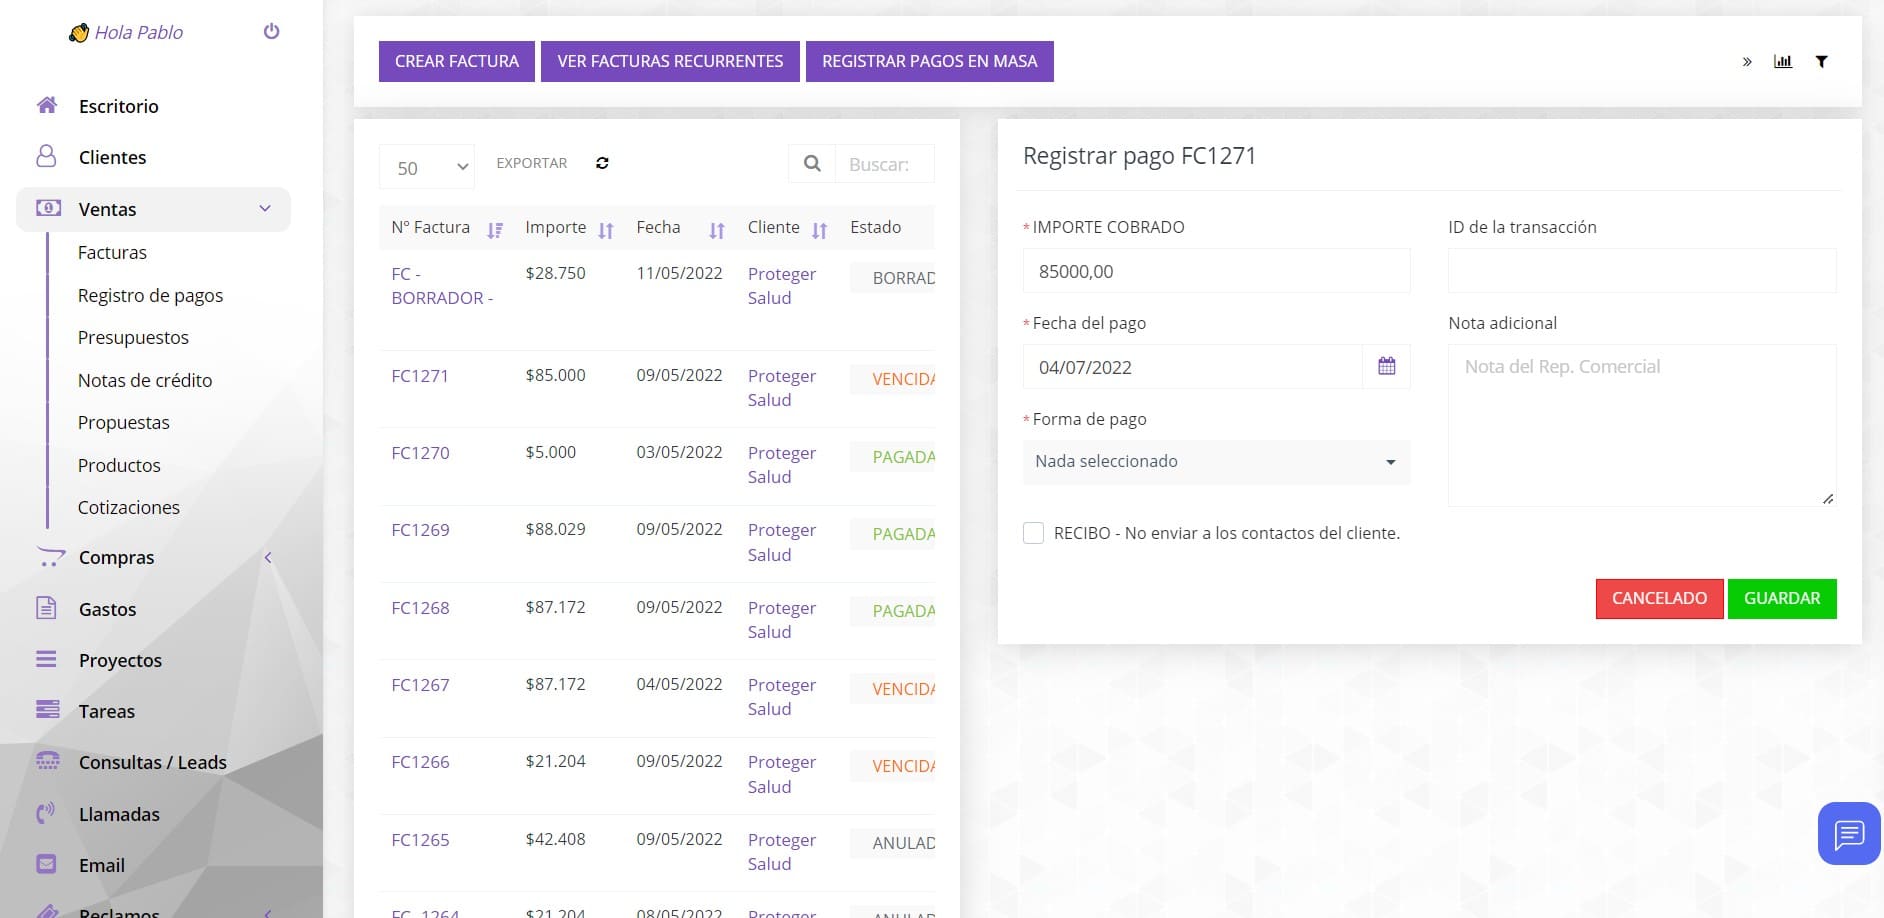Sort by Nº Factura column icon
Viewport: 1884px width, 918px height.
pyautogui.click(x=495, y=231)
